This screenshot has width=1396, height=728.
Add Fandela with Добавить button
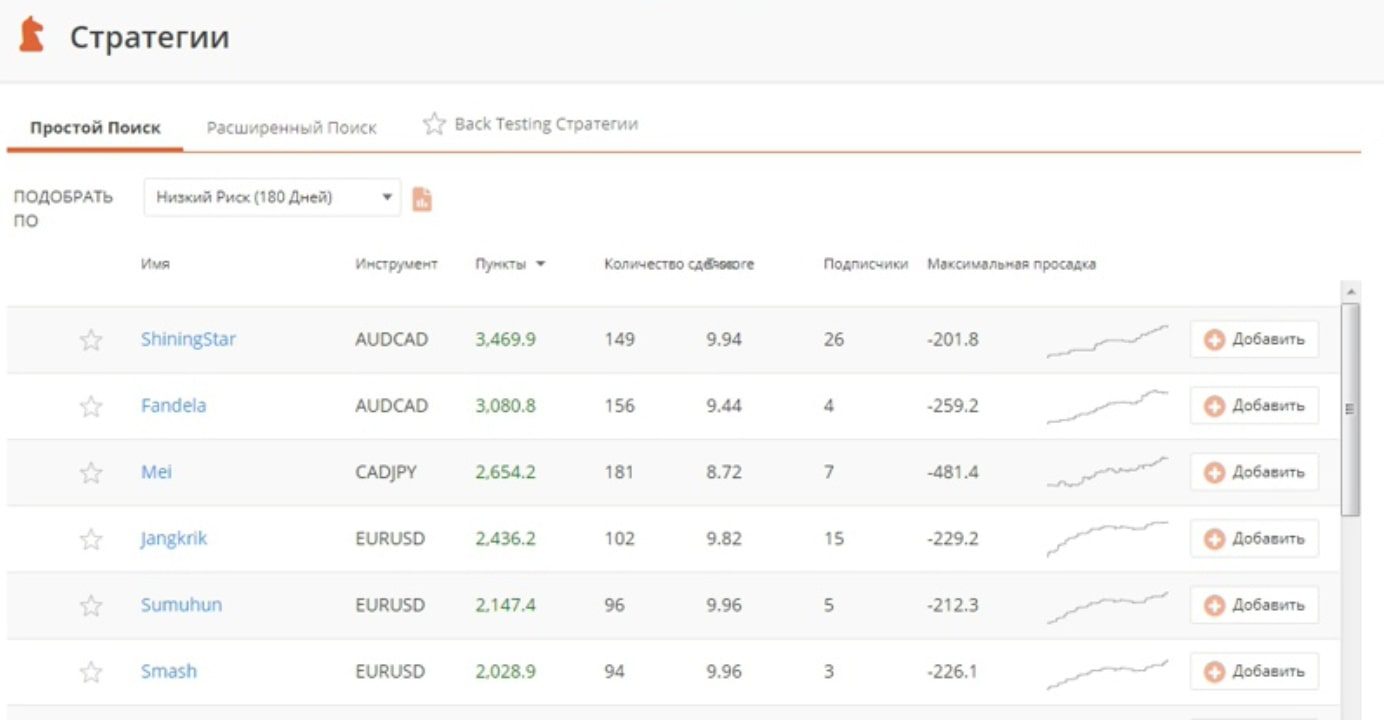(1254, 406)
